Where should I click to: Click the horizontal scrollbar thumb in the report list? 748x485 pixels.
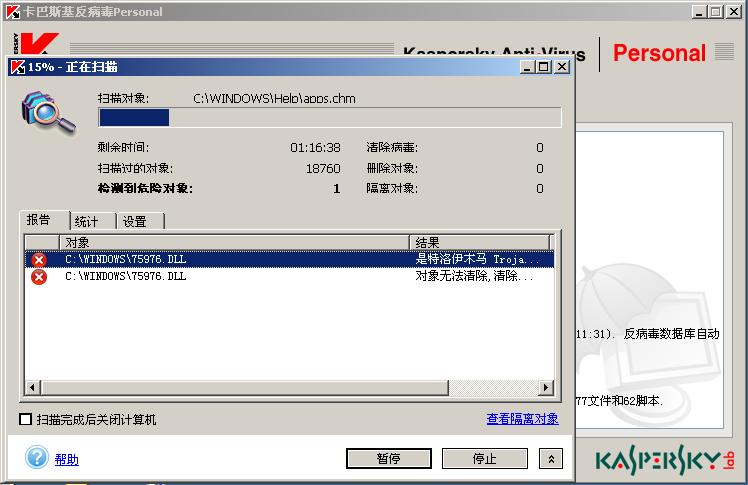[245, 387]
